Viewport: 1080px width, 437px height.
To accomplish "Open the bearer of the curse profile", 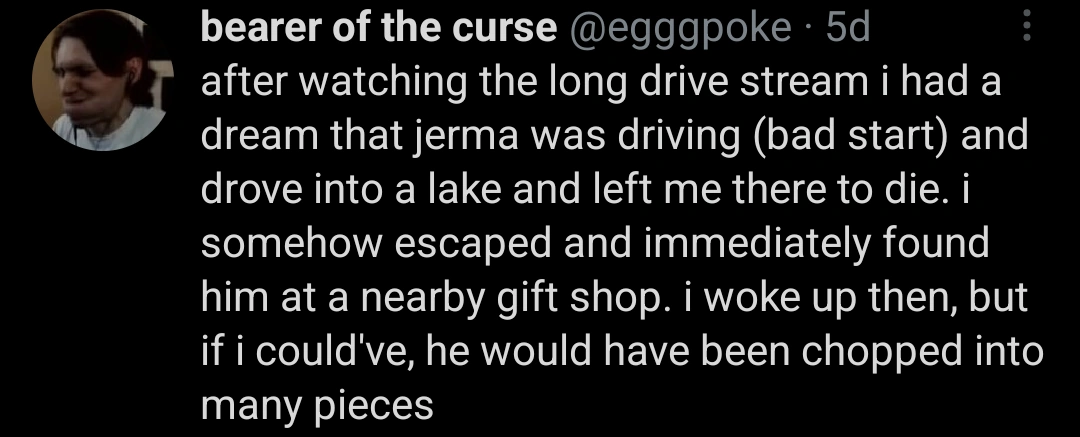I will click(x=378, y=32).
